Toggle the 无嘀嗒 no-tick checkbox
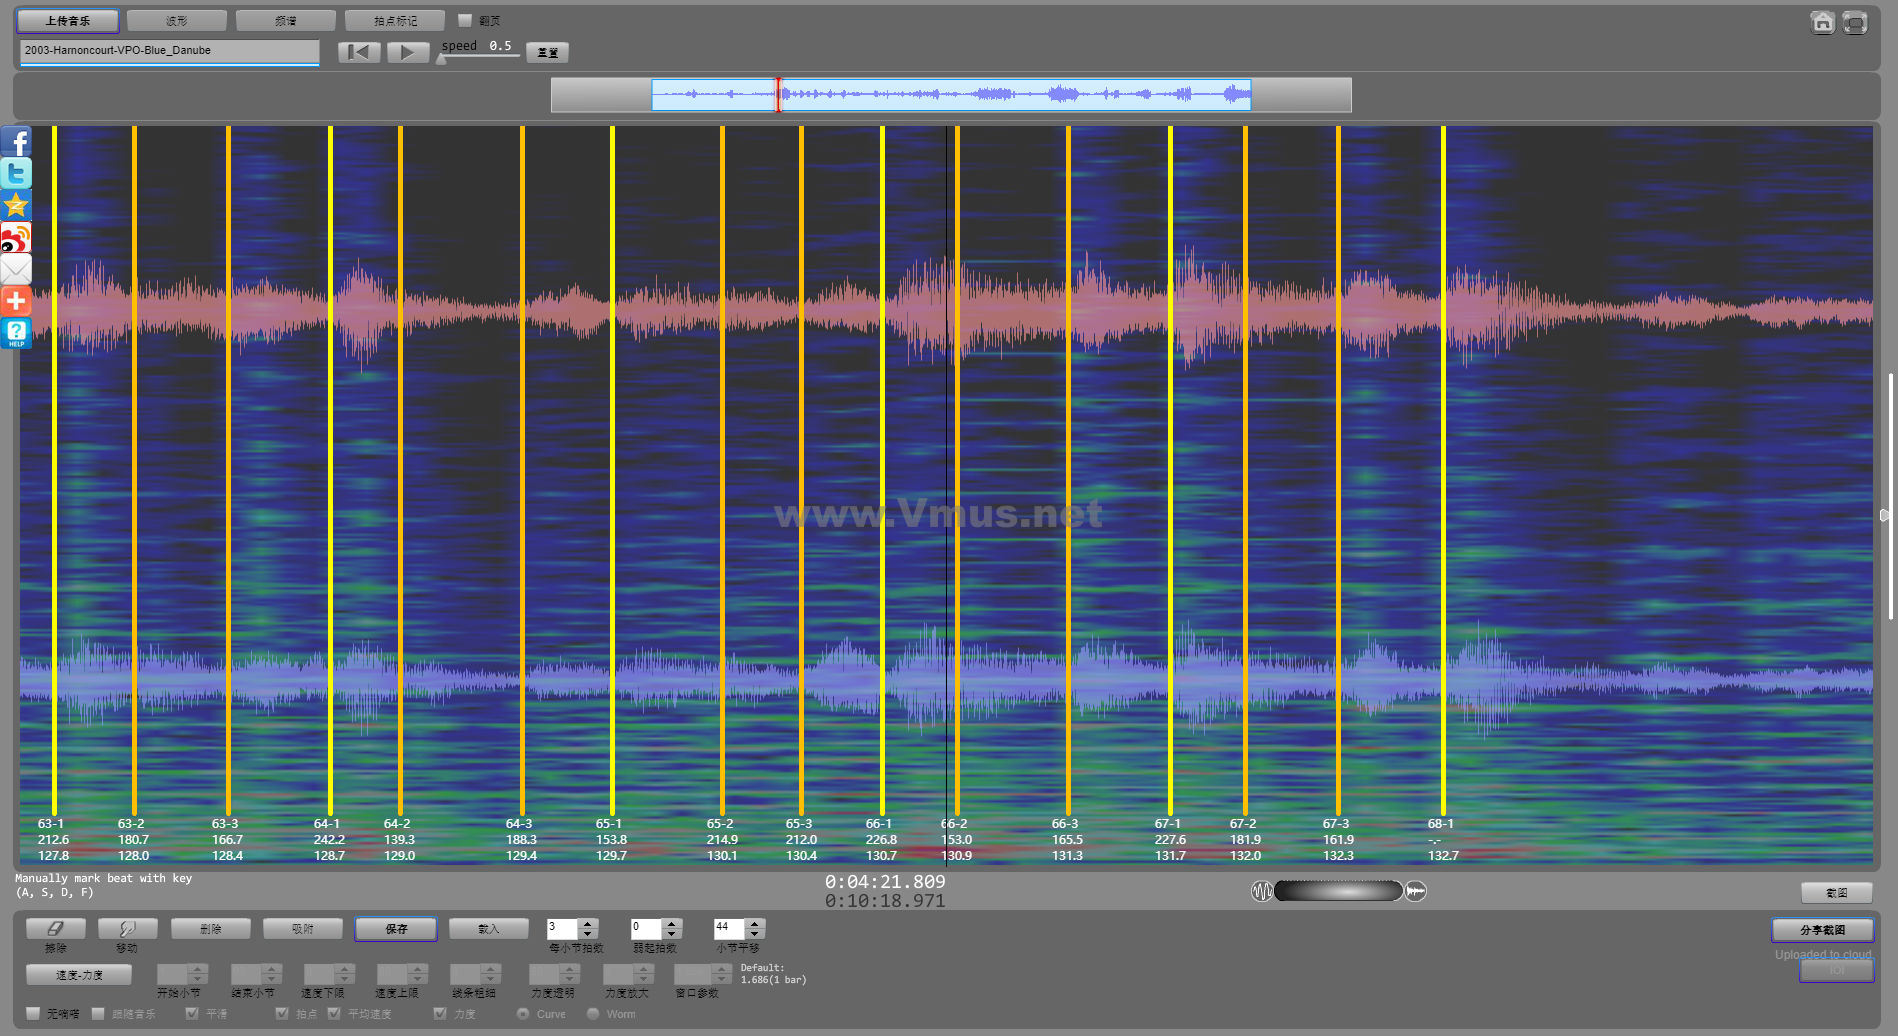This screenshot has height=1036, width=1898. click(x=33, y=1014)
